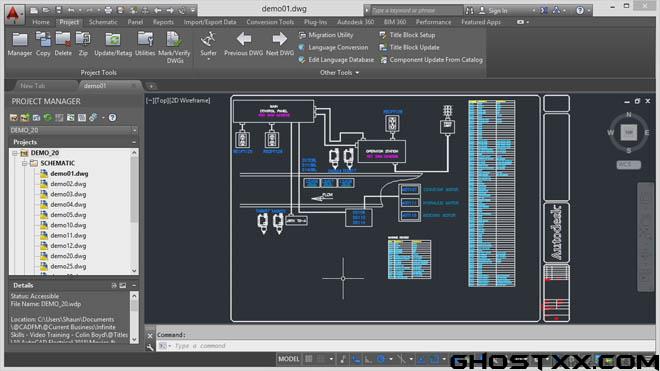The image size is (660, 371).
Task: Click the keyword search box in title bar
Action: [417, 11]
